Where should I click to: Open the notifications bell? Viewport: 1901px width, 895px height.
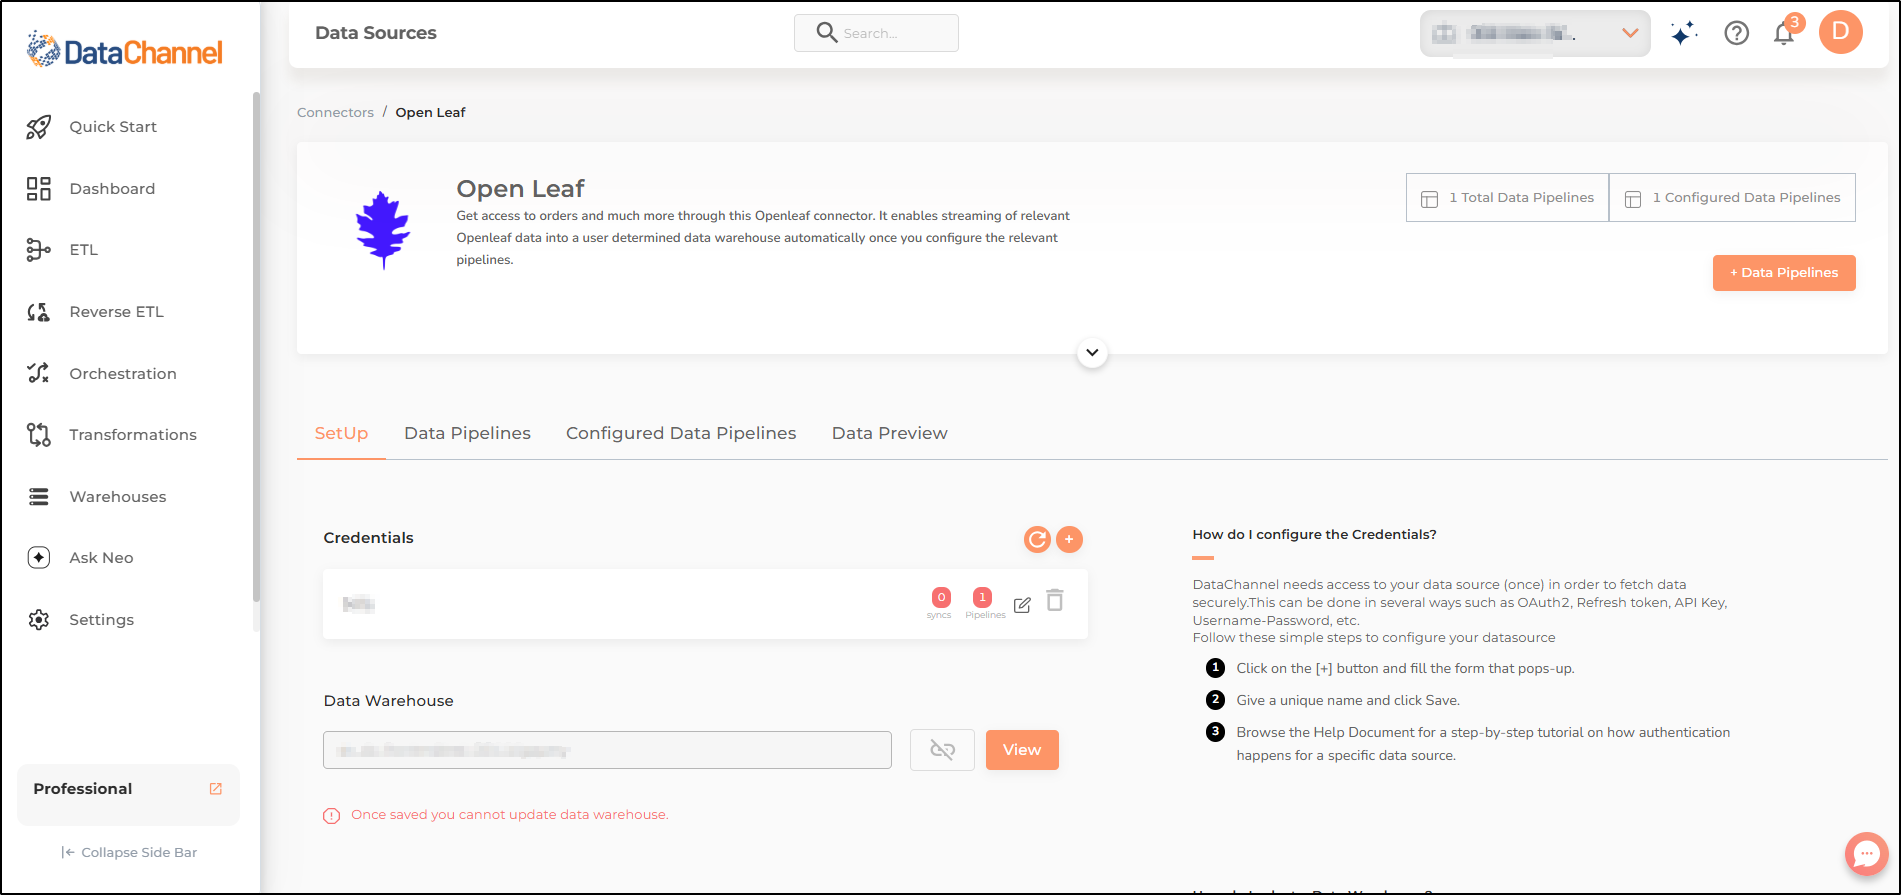tap(1784, 34)
